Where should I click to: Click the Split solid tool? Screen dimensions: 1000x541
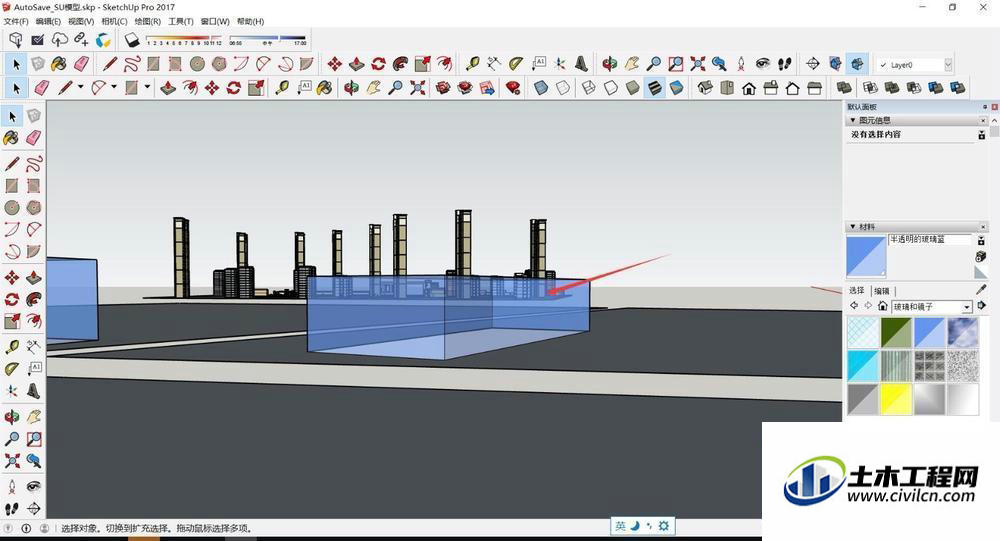[957, 87]
